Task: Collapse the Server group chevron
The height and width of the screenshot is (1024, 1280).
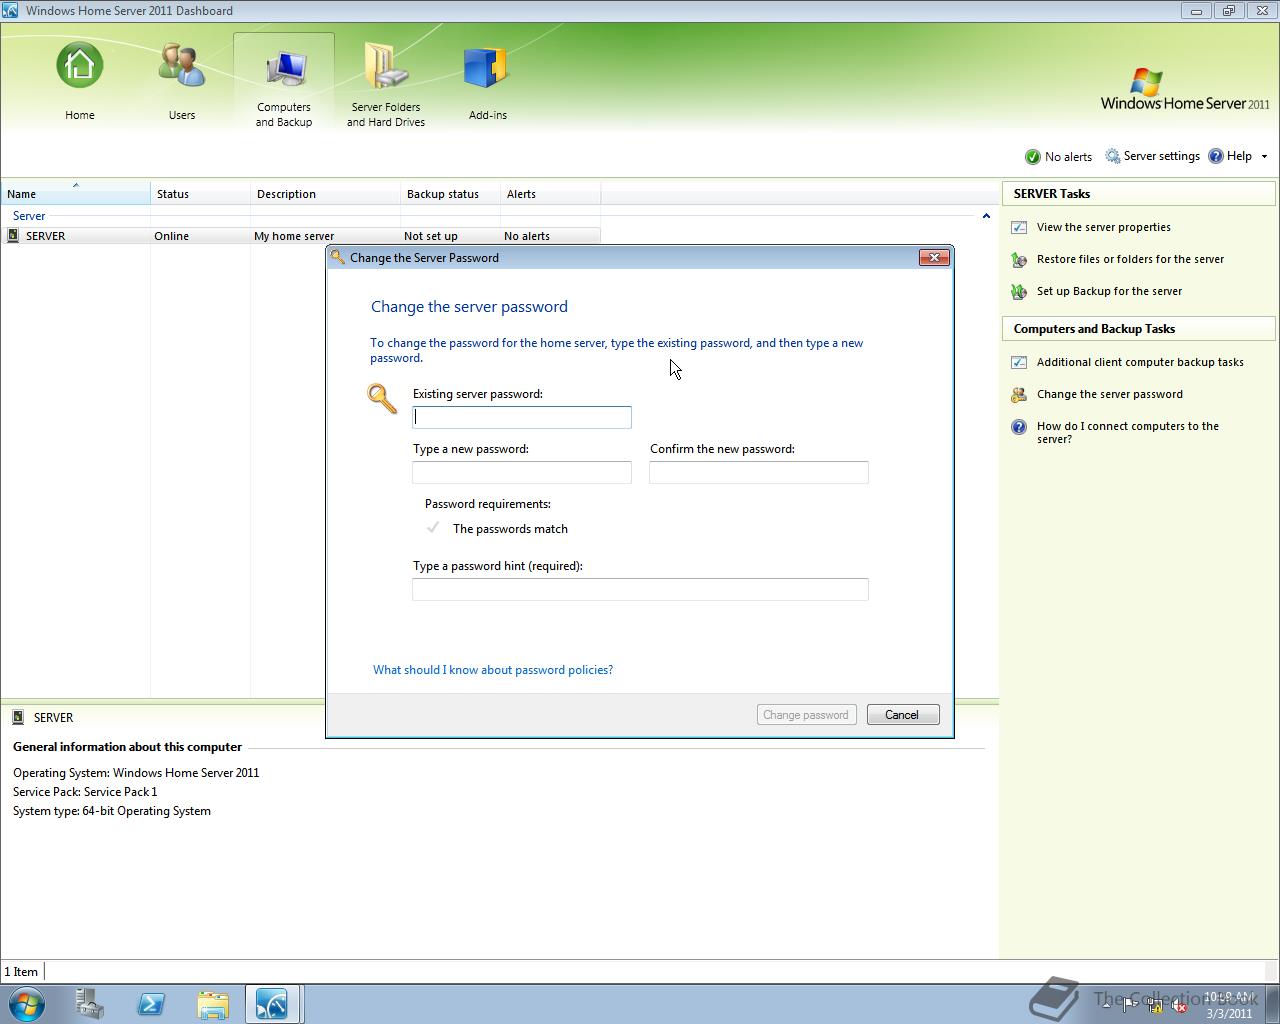Action: coord(986,216)
